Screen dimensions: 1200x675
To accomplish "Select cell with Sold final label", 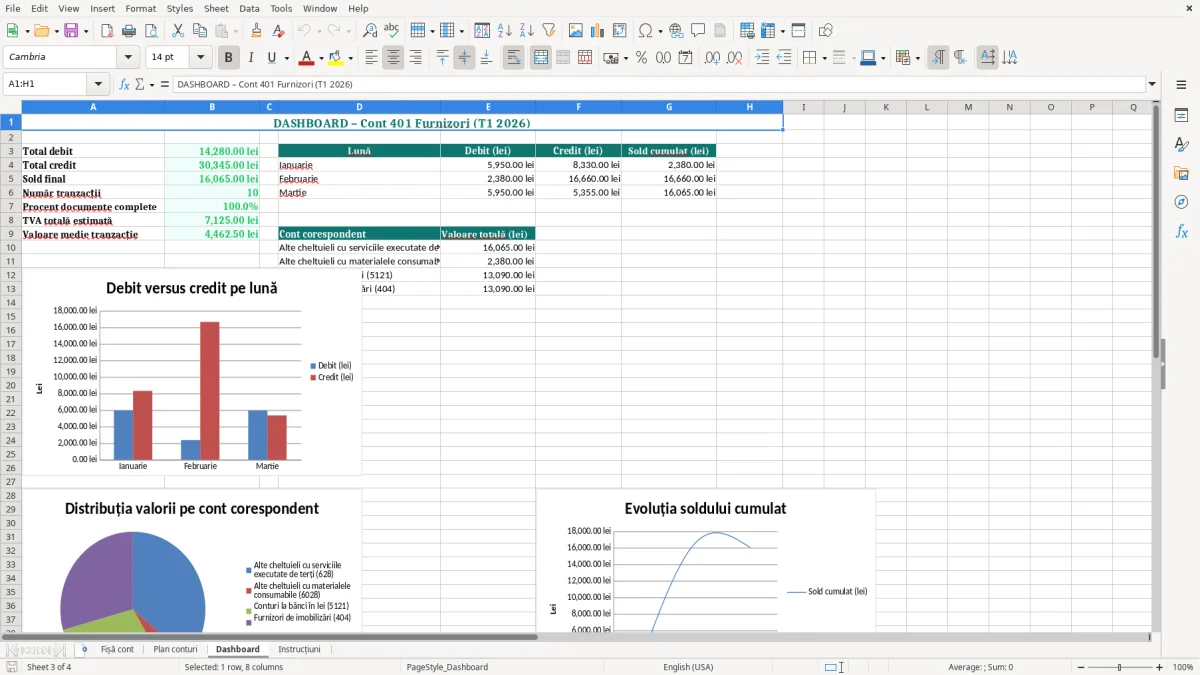I will pyautogui.click(x=93, y=179).
